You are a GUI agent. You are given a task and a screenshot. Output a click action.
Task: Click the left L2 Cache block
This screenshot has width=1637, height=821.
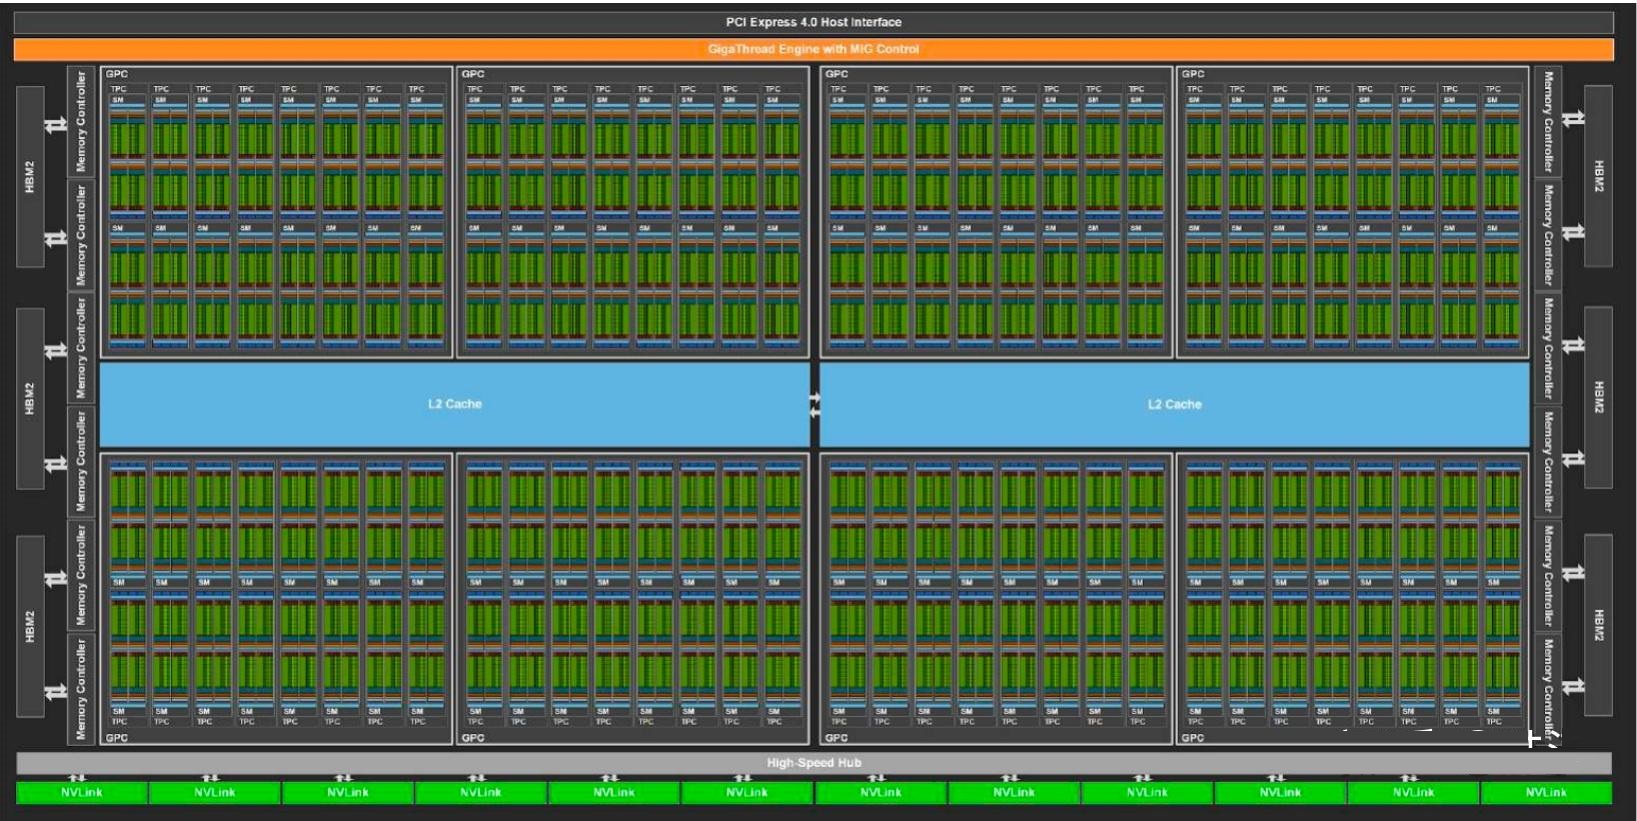click(454, 404)
